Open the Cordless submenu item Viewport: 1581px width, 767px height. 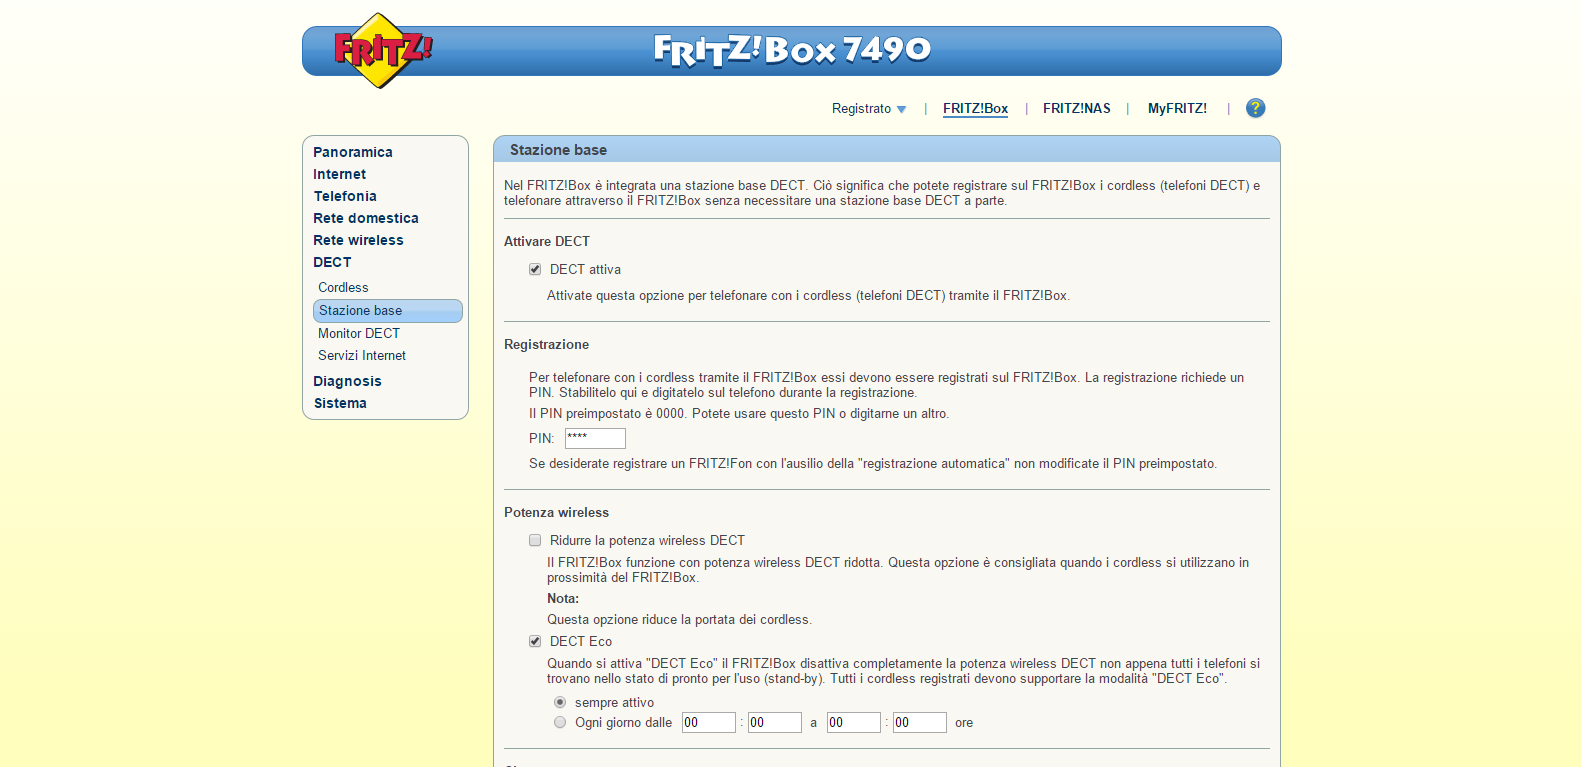tap(343, 287)
